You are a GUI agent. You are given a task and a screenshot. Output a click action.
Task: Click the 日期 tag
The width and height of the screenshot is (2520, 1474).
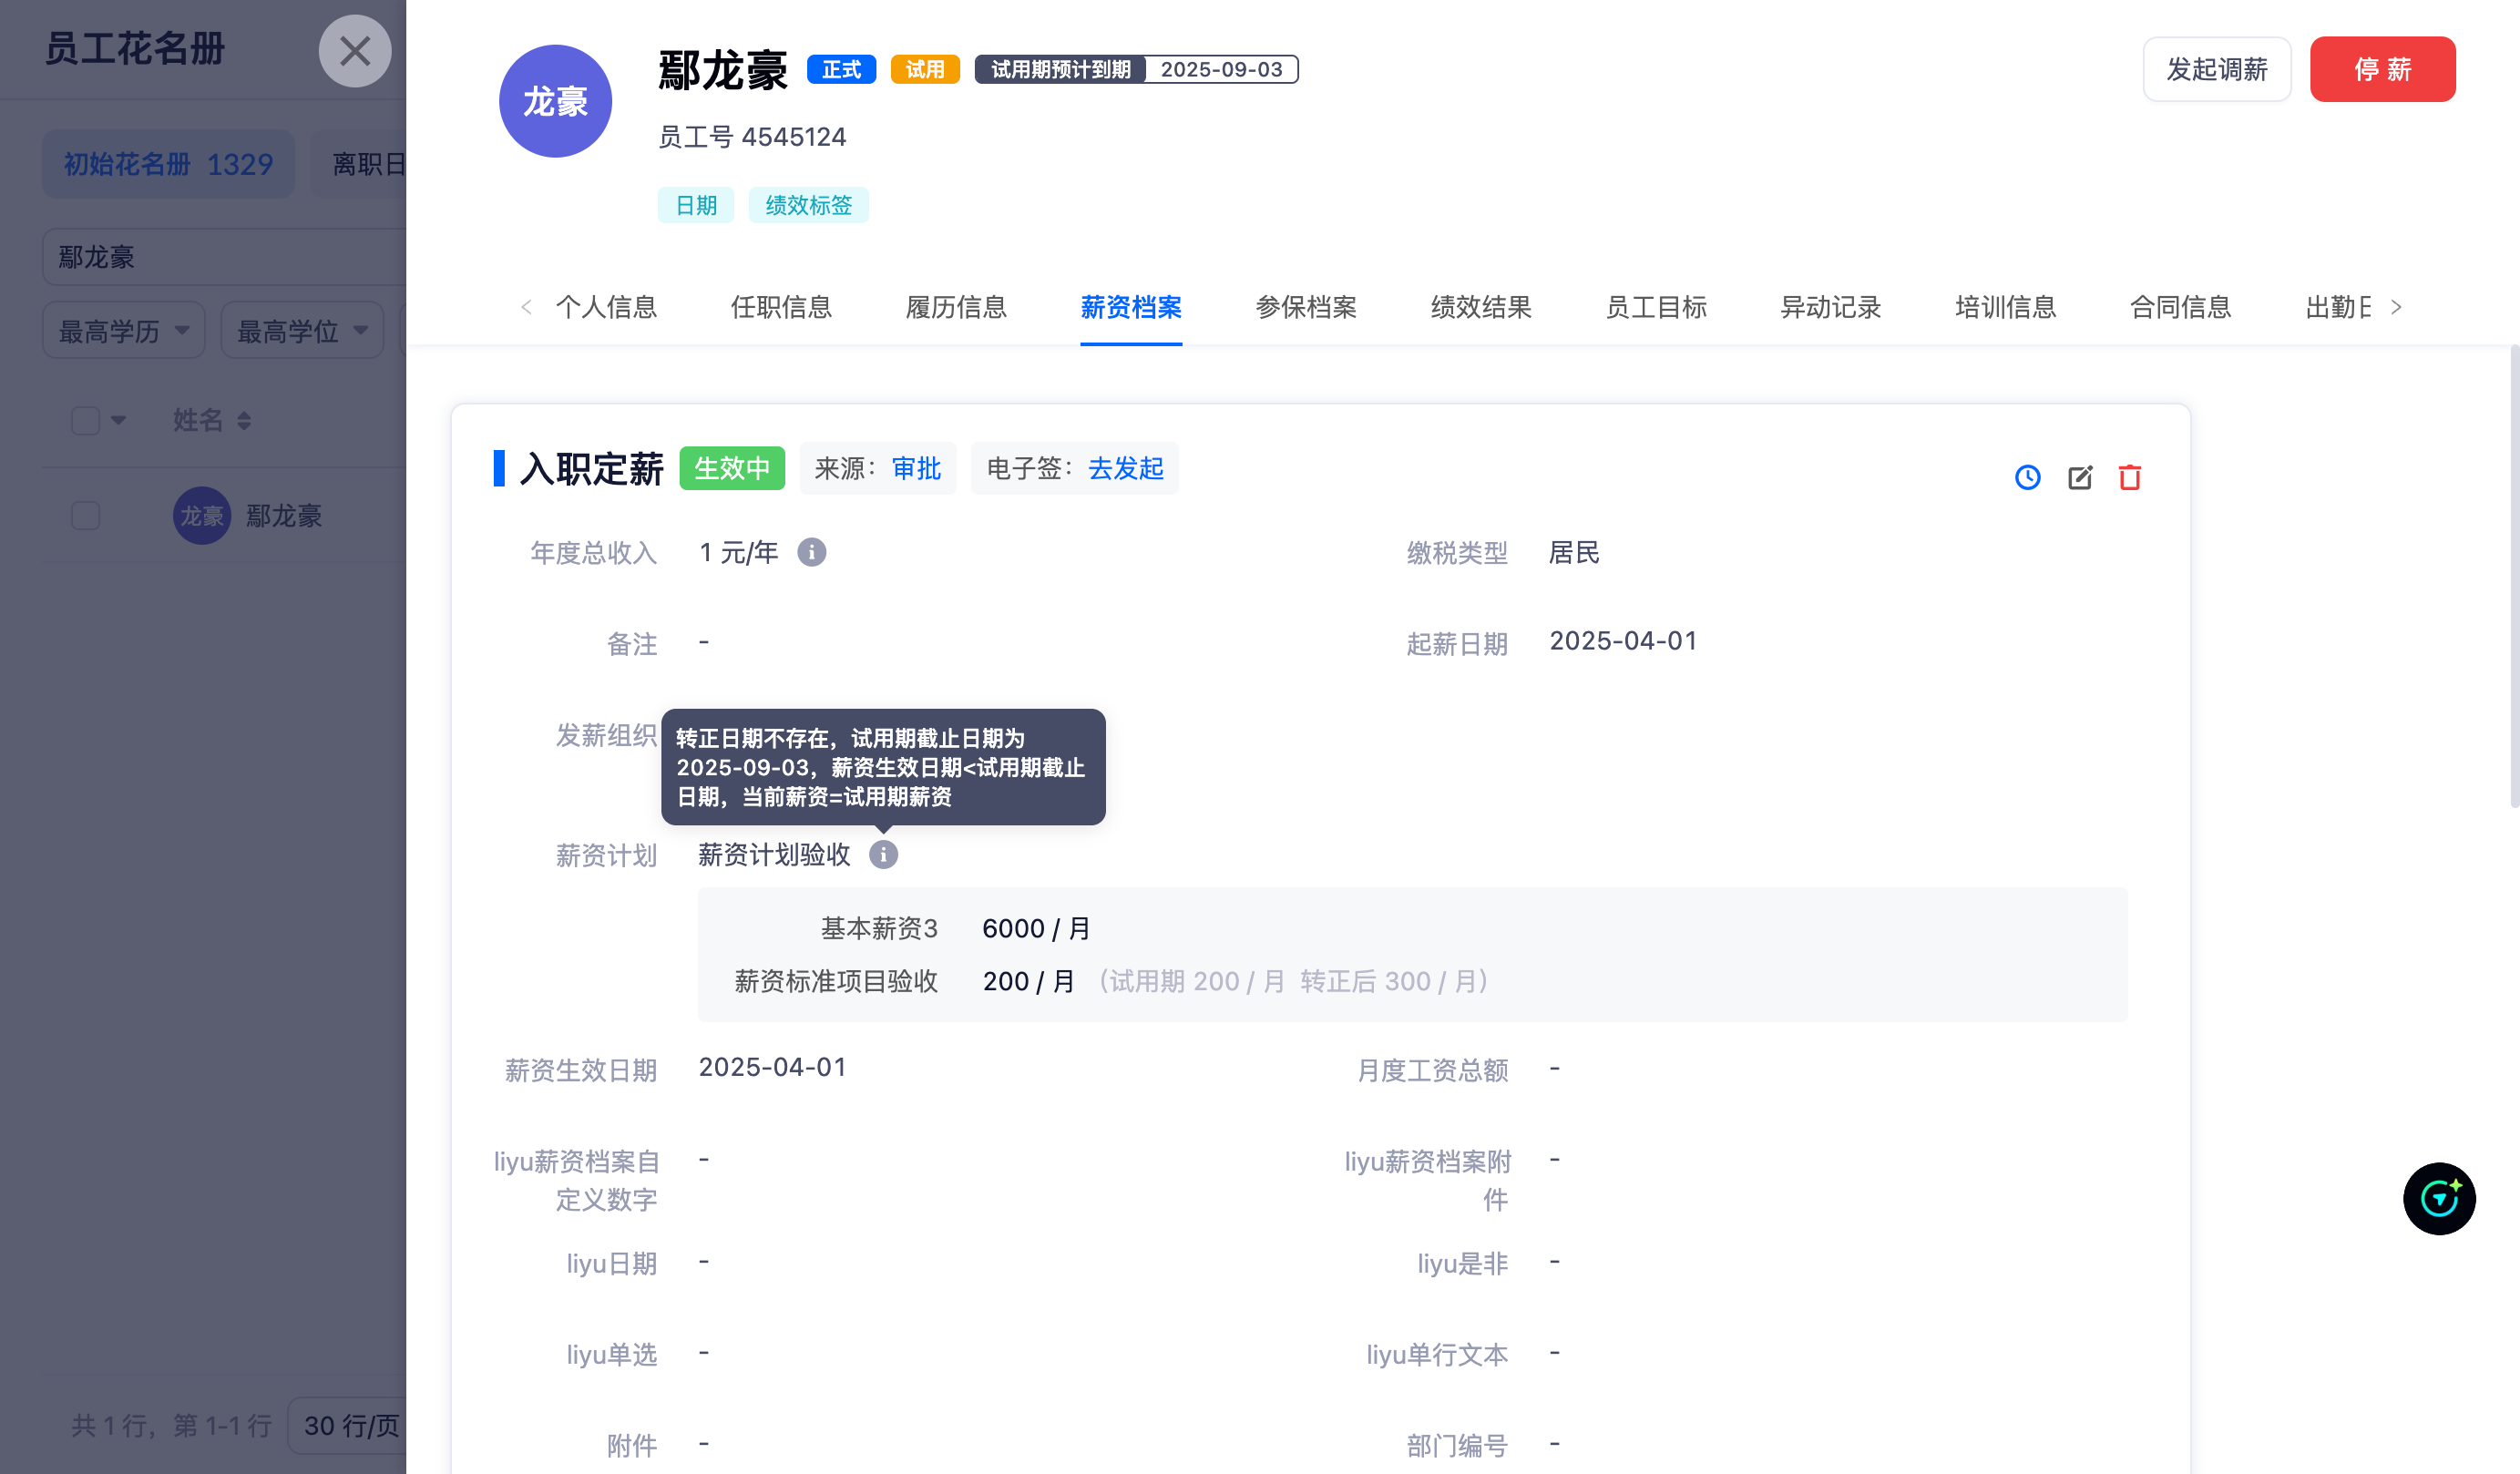pyautogui.click(x=696, y=205)
